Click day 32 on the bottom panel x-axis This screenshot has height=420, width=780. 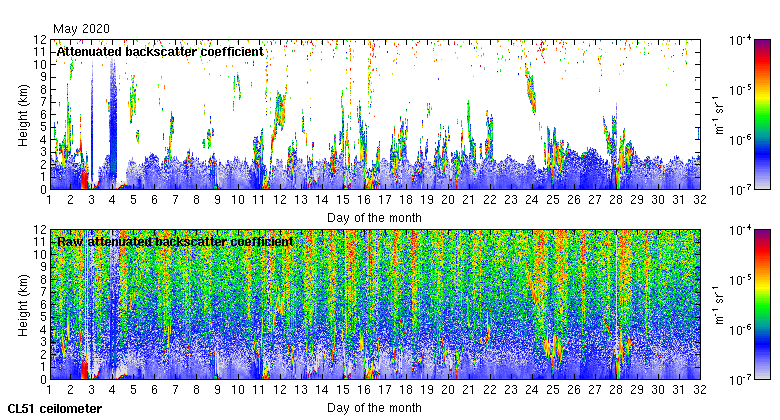coord(699,390)
